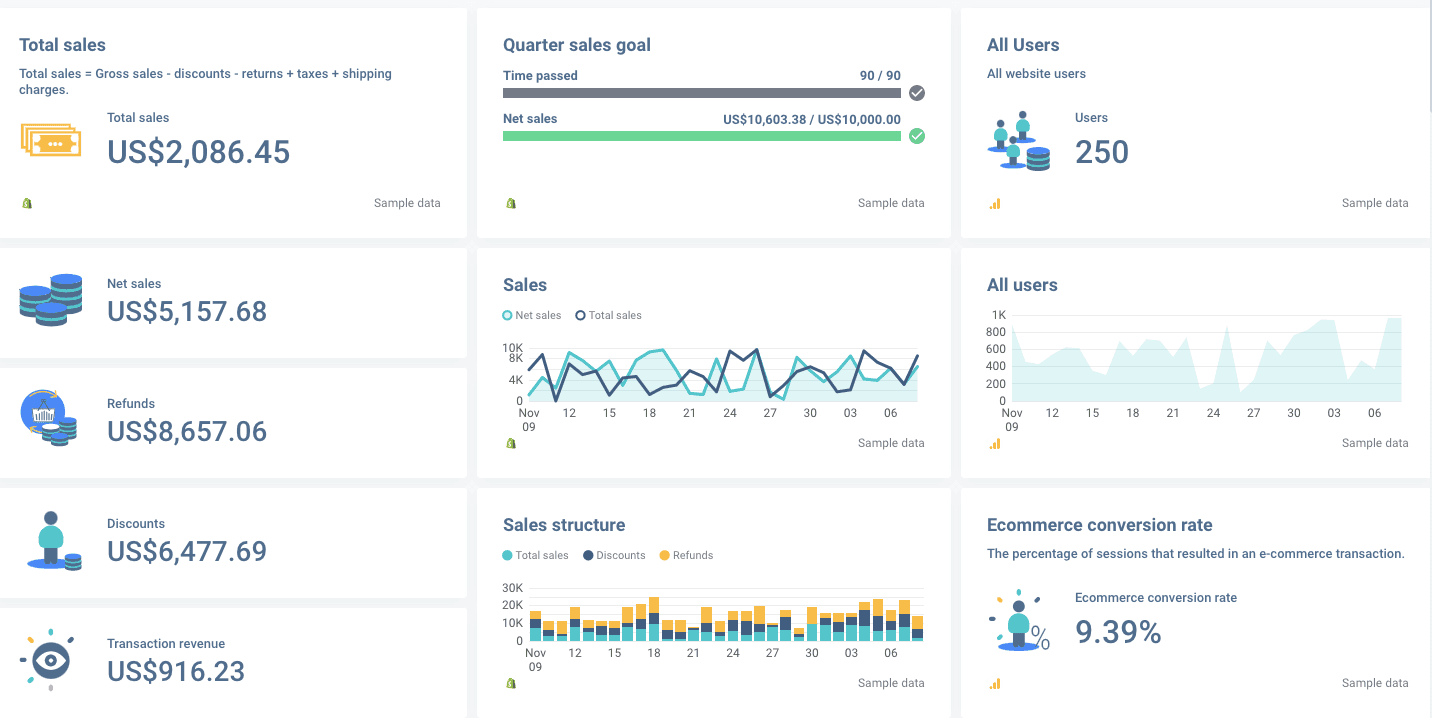Click the green Net sales progress bar

701,136
